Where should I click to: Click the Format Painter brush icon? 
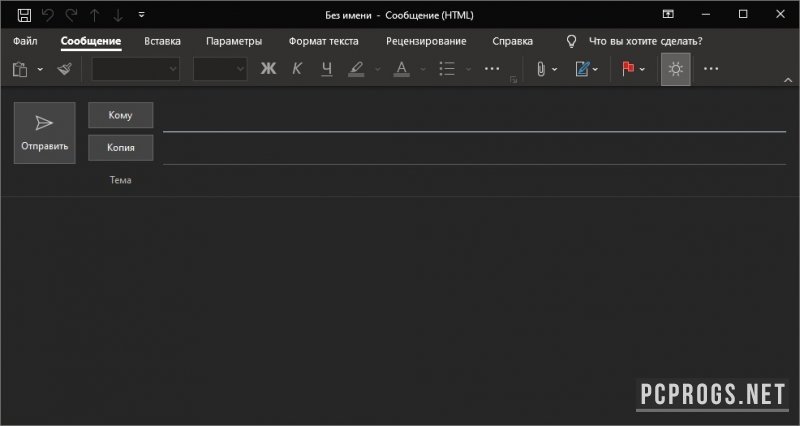[x=64, y=69]
